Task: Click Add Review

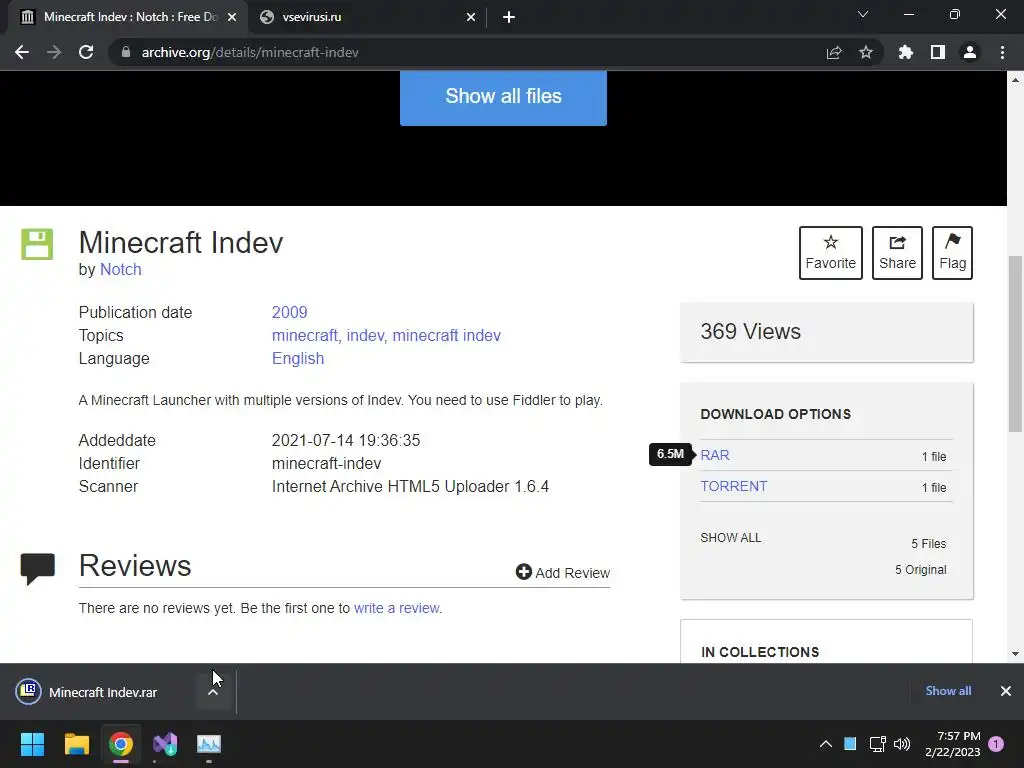Action: point(563,573)
